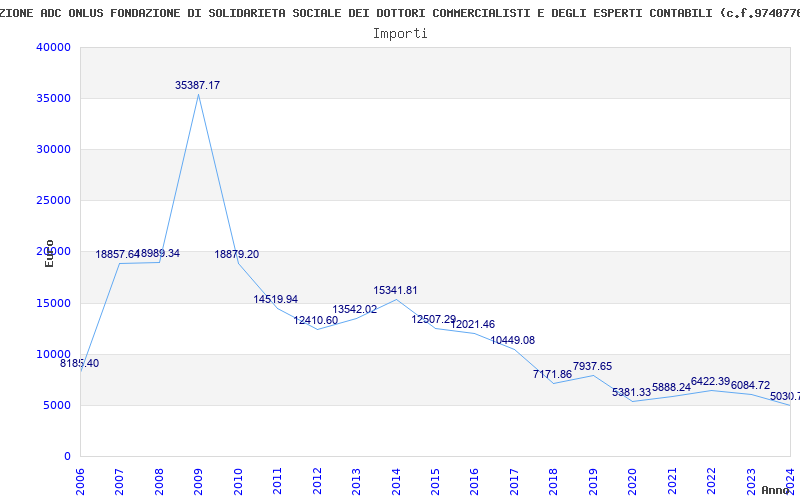This screenshot has height=500, width=800.
Task: Select the 2012 year tick label
Action: tap(317, 481)
